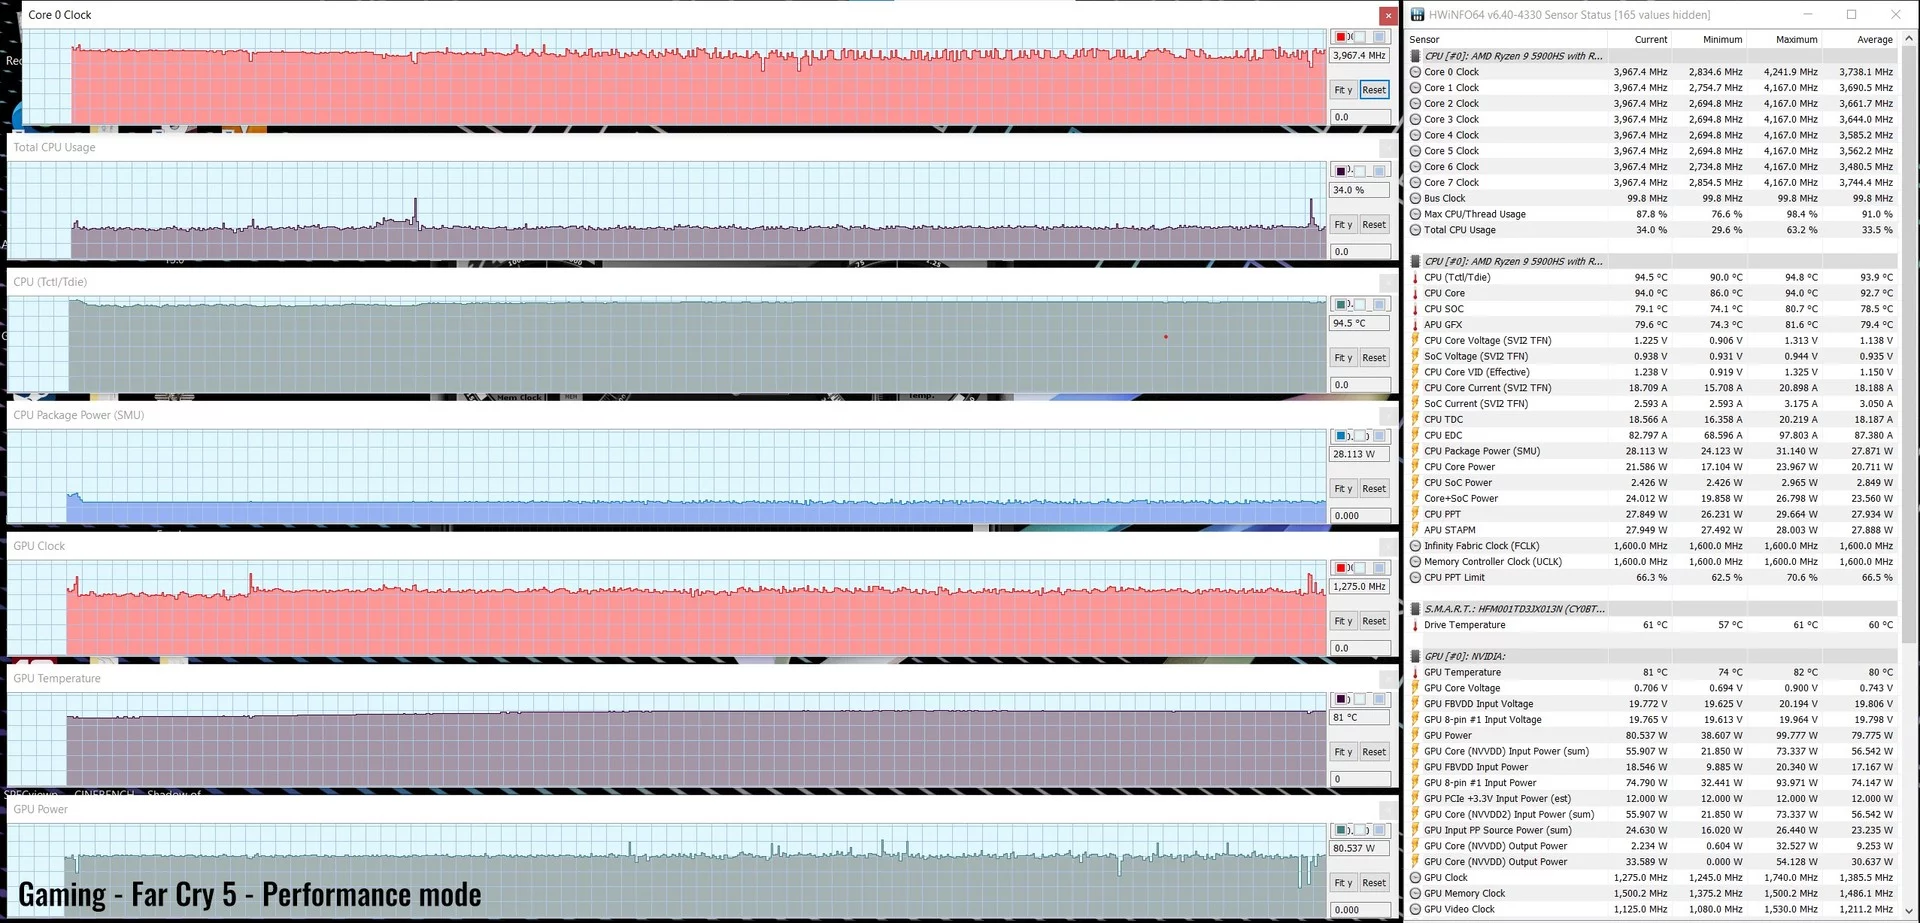Viewport: 1920px width, 923px height.
Task: Click the icon next to CPU PPT Limit
Action: (1415, 578)
